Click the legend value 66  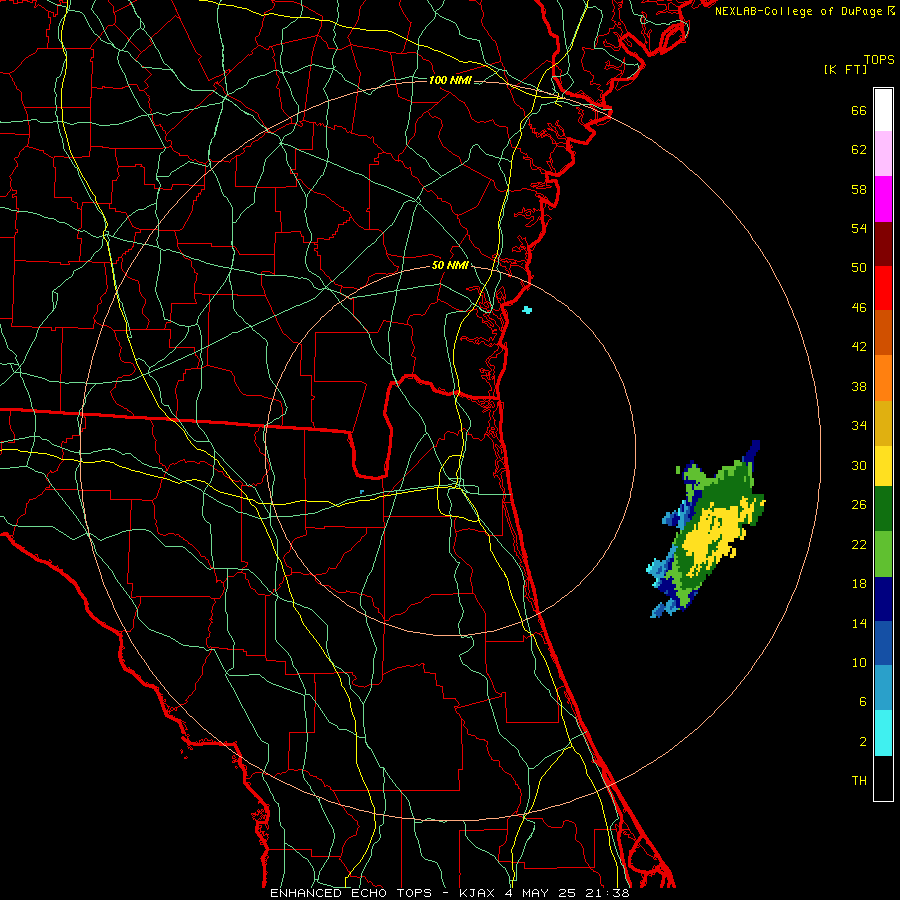coord(859,110)
